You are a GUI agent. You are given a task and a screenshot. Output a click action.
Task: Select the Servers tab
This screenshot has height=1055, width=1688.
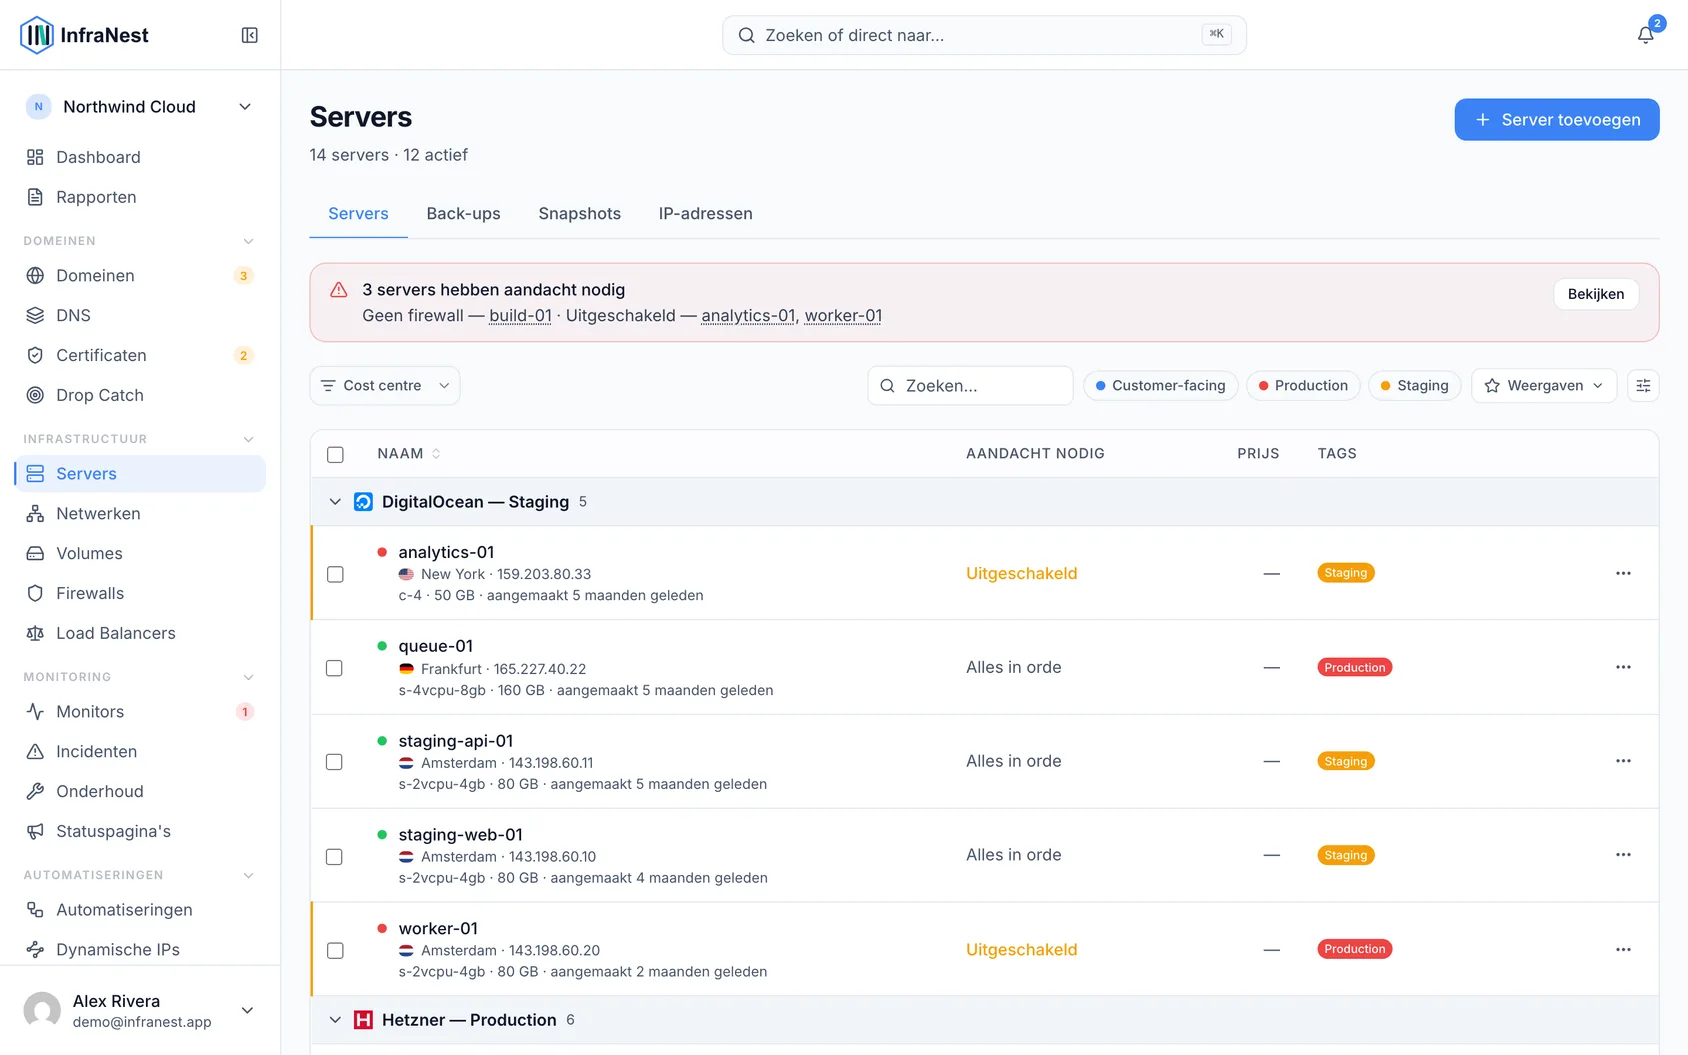tap(358, 214)
